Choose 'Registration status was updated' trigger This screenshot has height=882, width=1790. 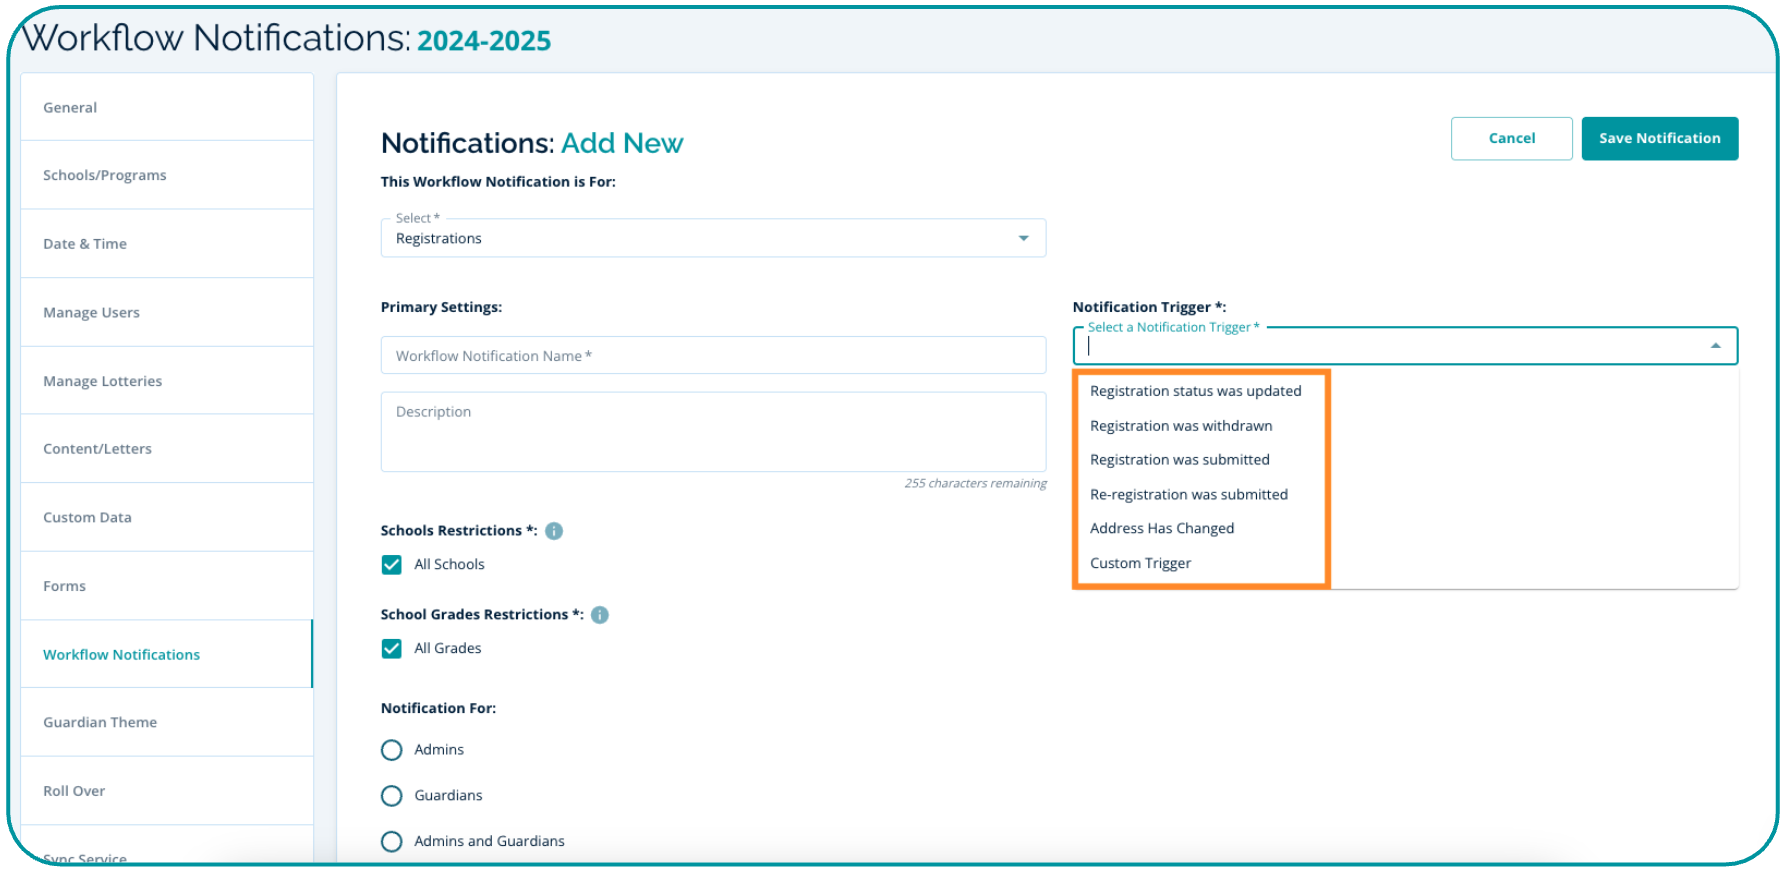pos(1195,391)
